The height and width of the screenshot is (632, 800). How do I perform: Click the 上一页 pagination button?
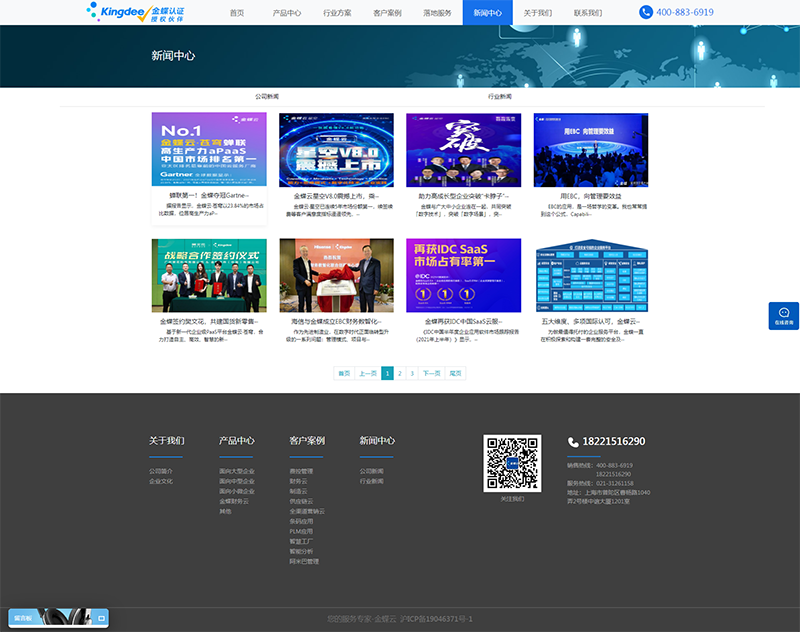(x=368, y=373)
